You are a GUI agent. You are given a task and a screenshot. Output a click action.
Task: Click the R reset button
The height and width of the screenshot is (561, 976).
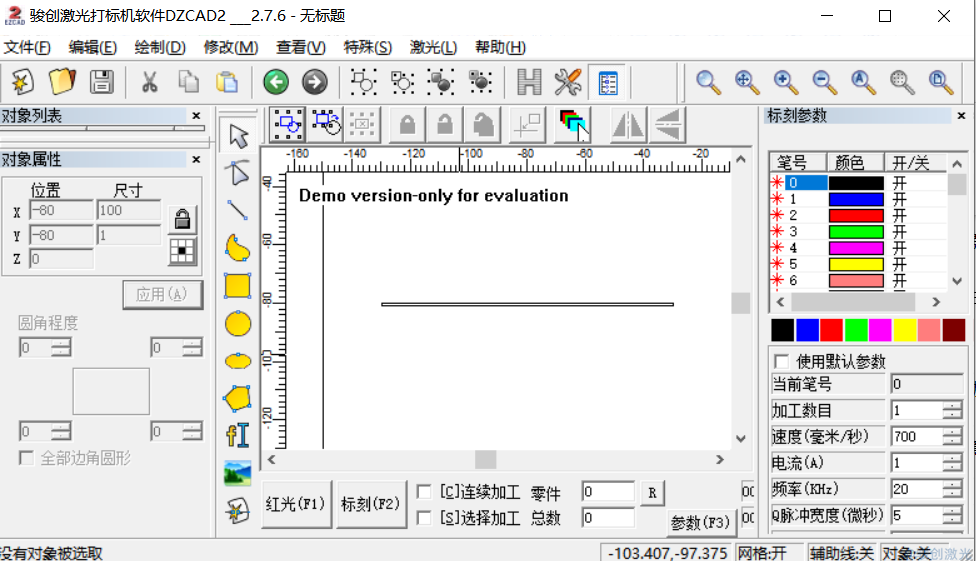coord(652,493)
